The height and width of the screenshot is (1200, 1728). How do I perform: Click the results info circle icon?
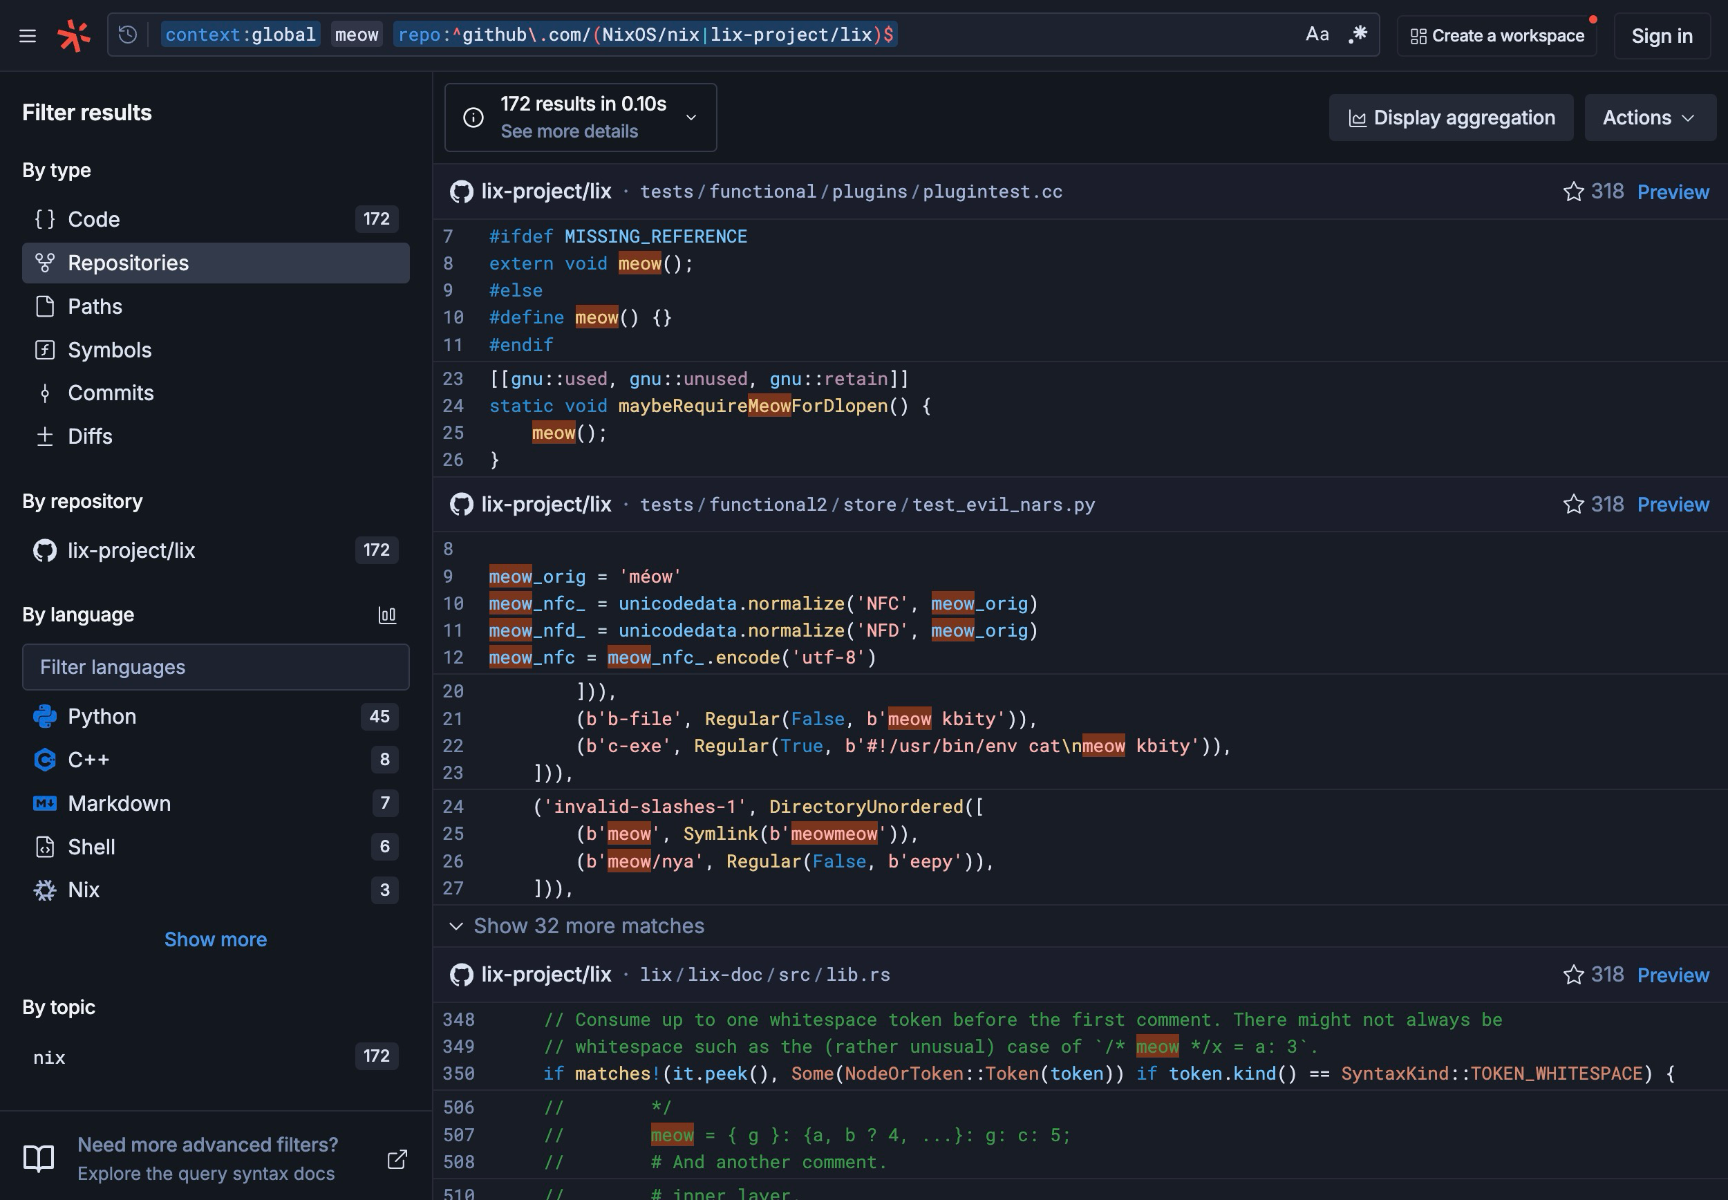(473, 118)
